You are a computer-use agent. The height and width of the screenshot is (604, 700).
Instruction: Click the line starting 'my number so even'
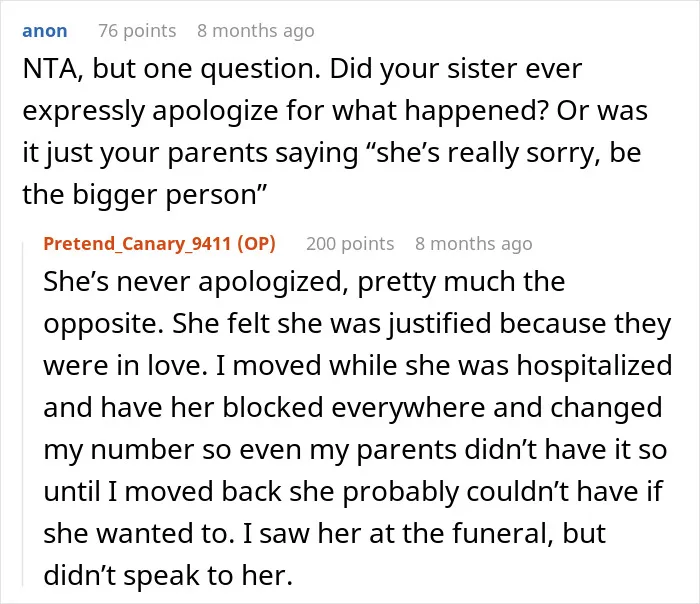tap(355, 450)
